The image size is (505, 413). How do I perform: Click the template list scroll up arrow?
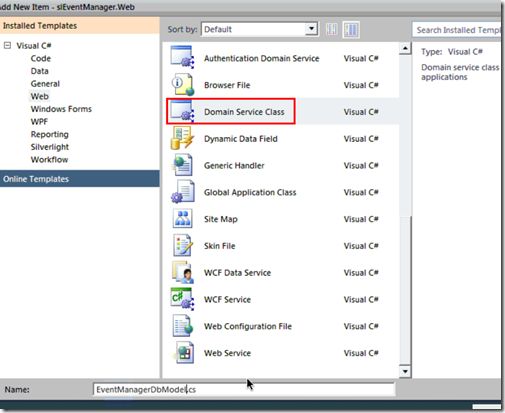click(x=405, y=49)
